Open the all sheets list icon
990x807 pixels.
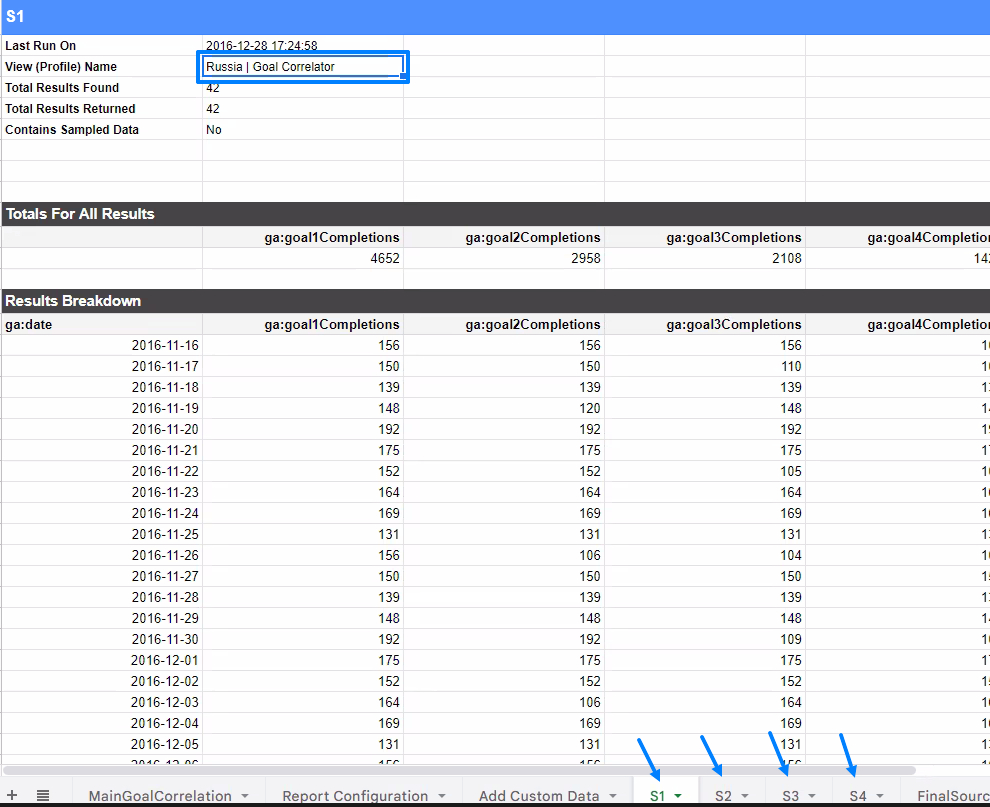point(43,795)
